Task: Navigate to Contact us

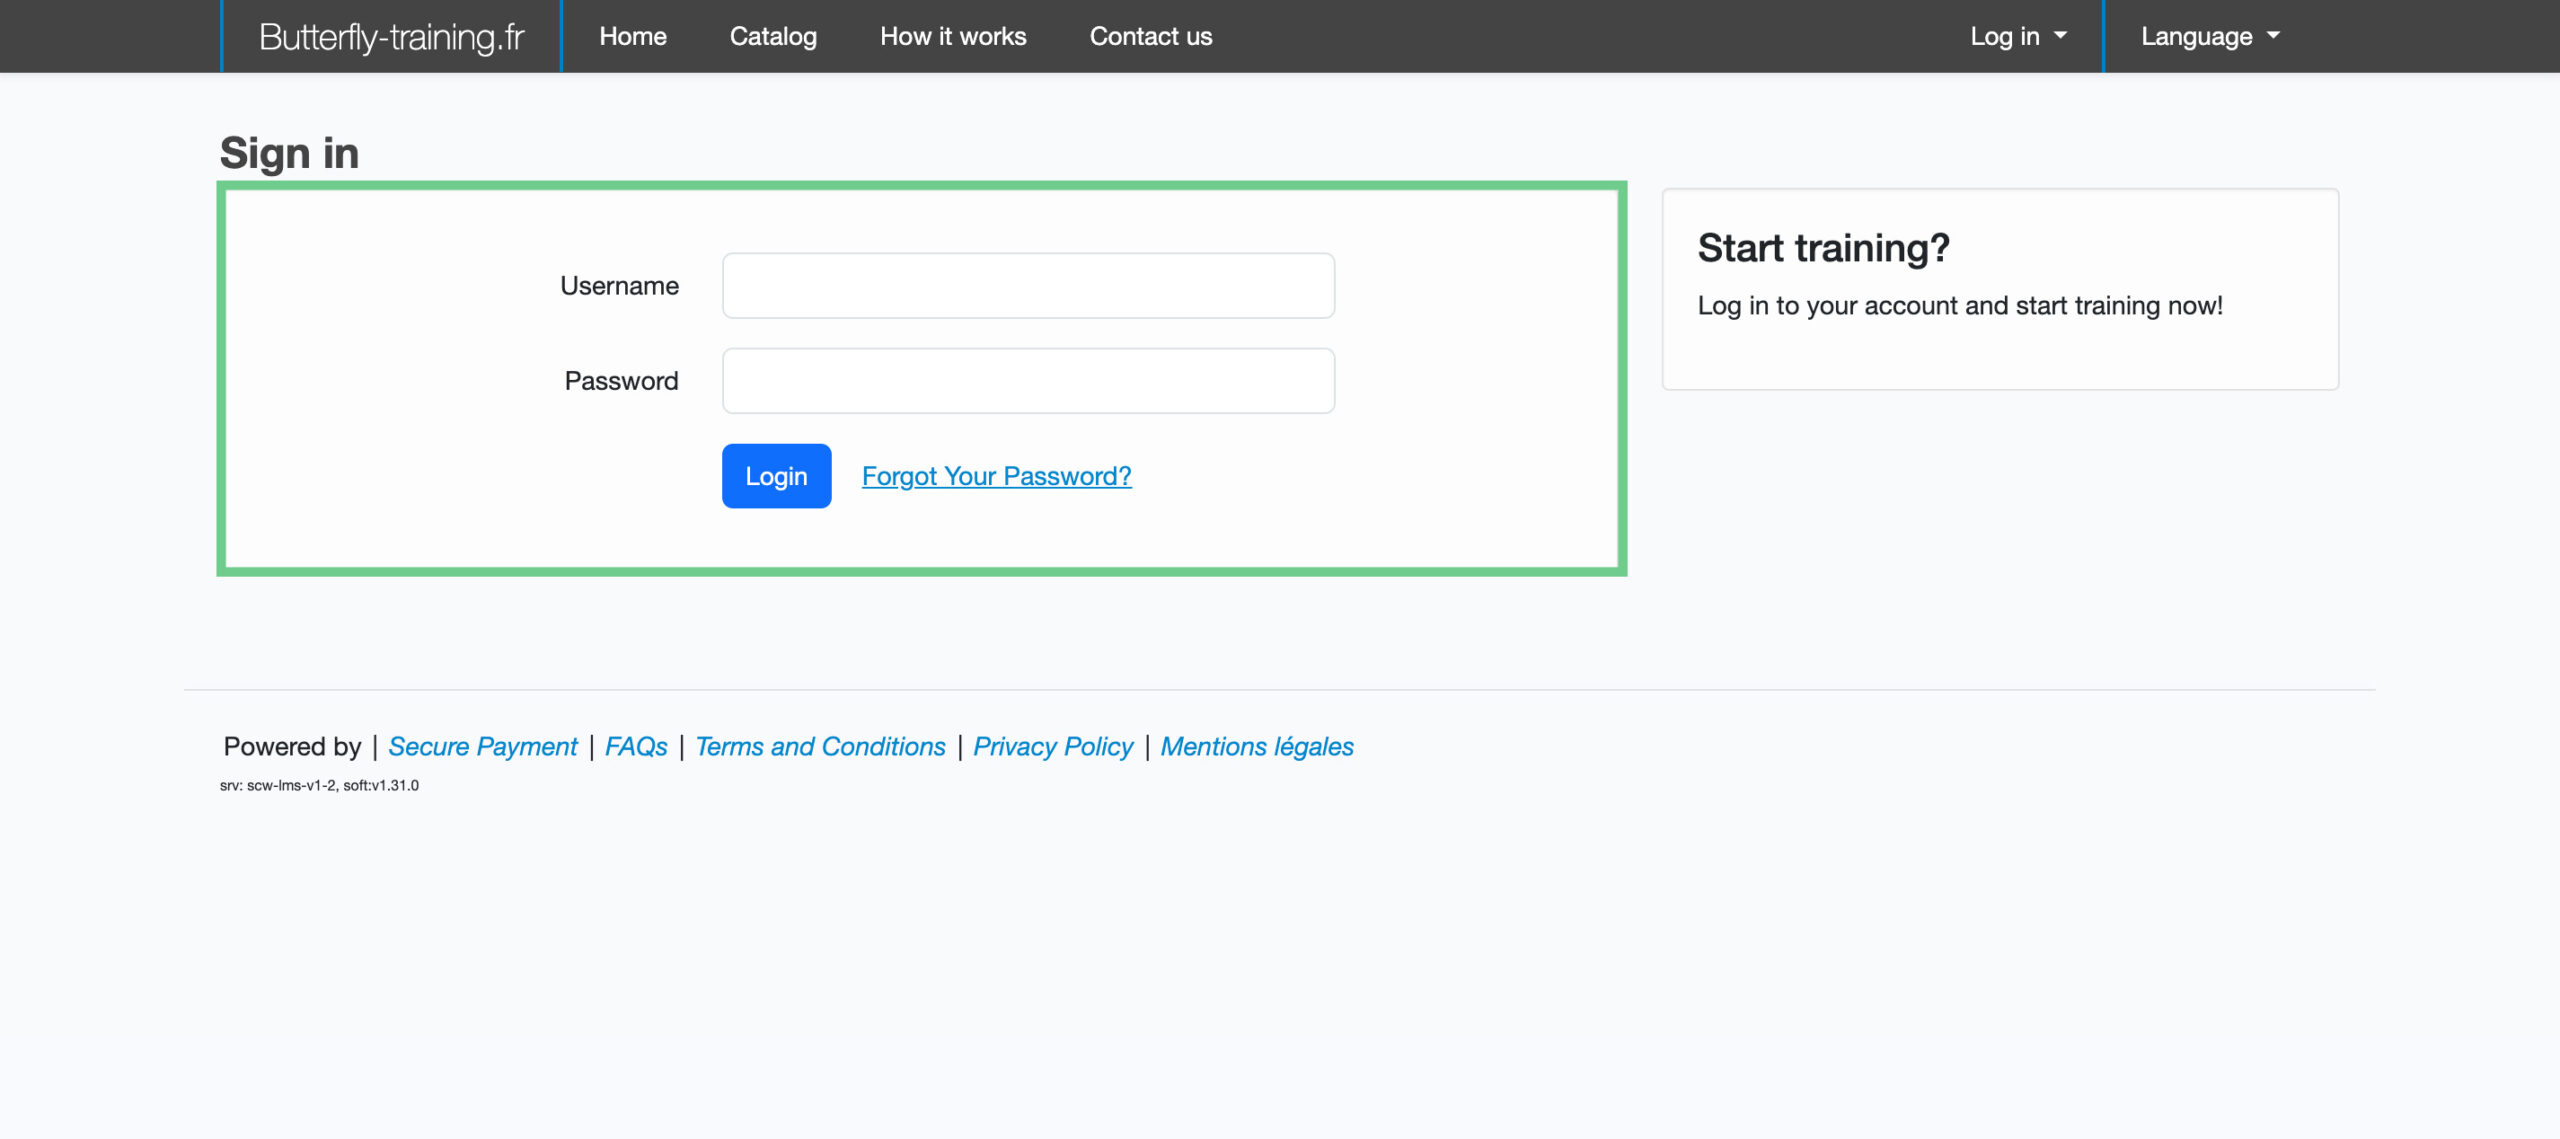Action: point(1150,37)
